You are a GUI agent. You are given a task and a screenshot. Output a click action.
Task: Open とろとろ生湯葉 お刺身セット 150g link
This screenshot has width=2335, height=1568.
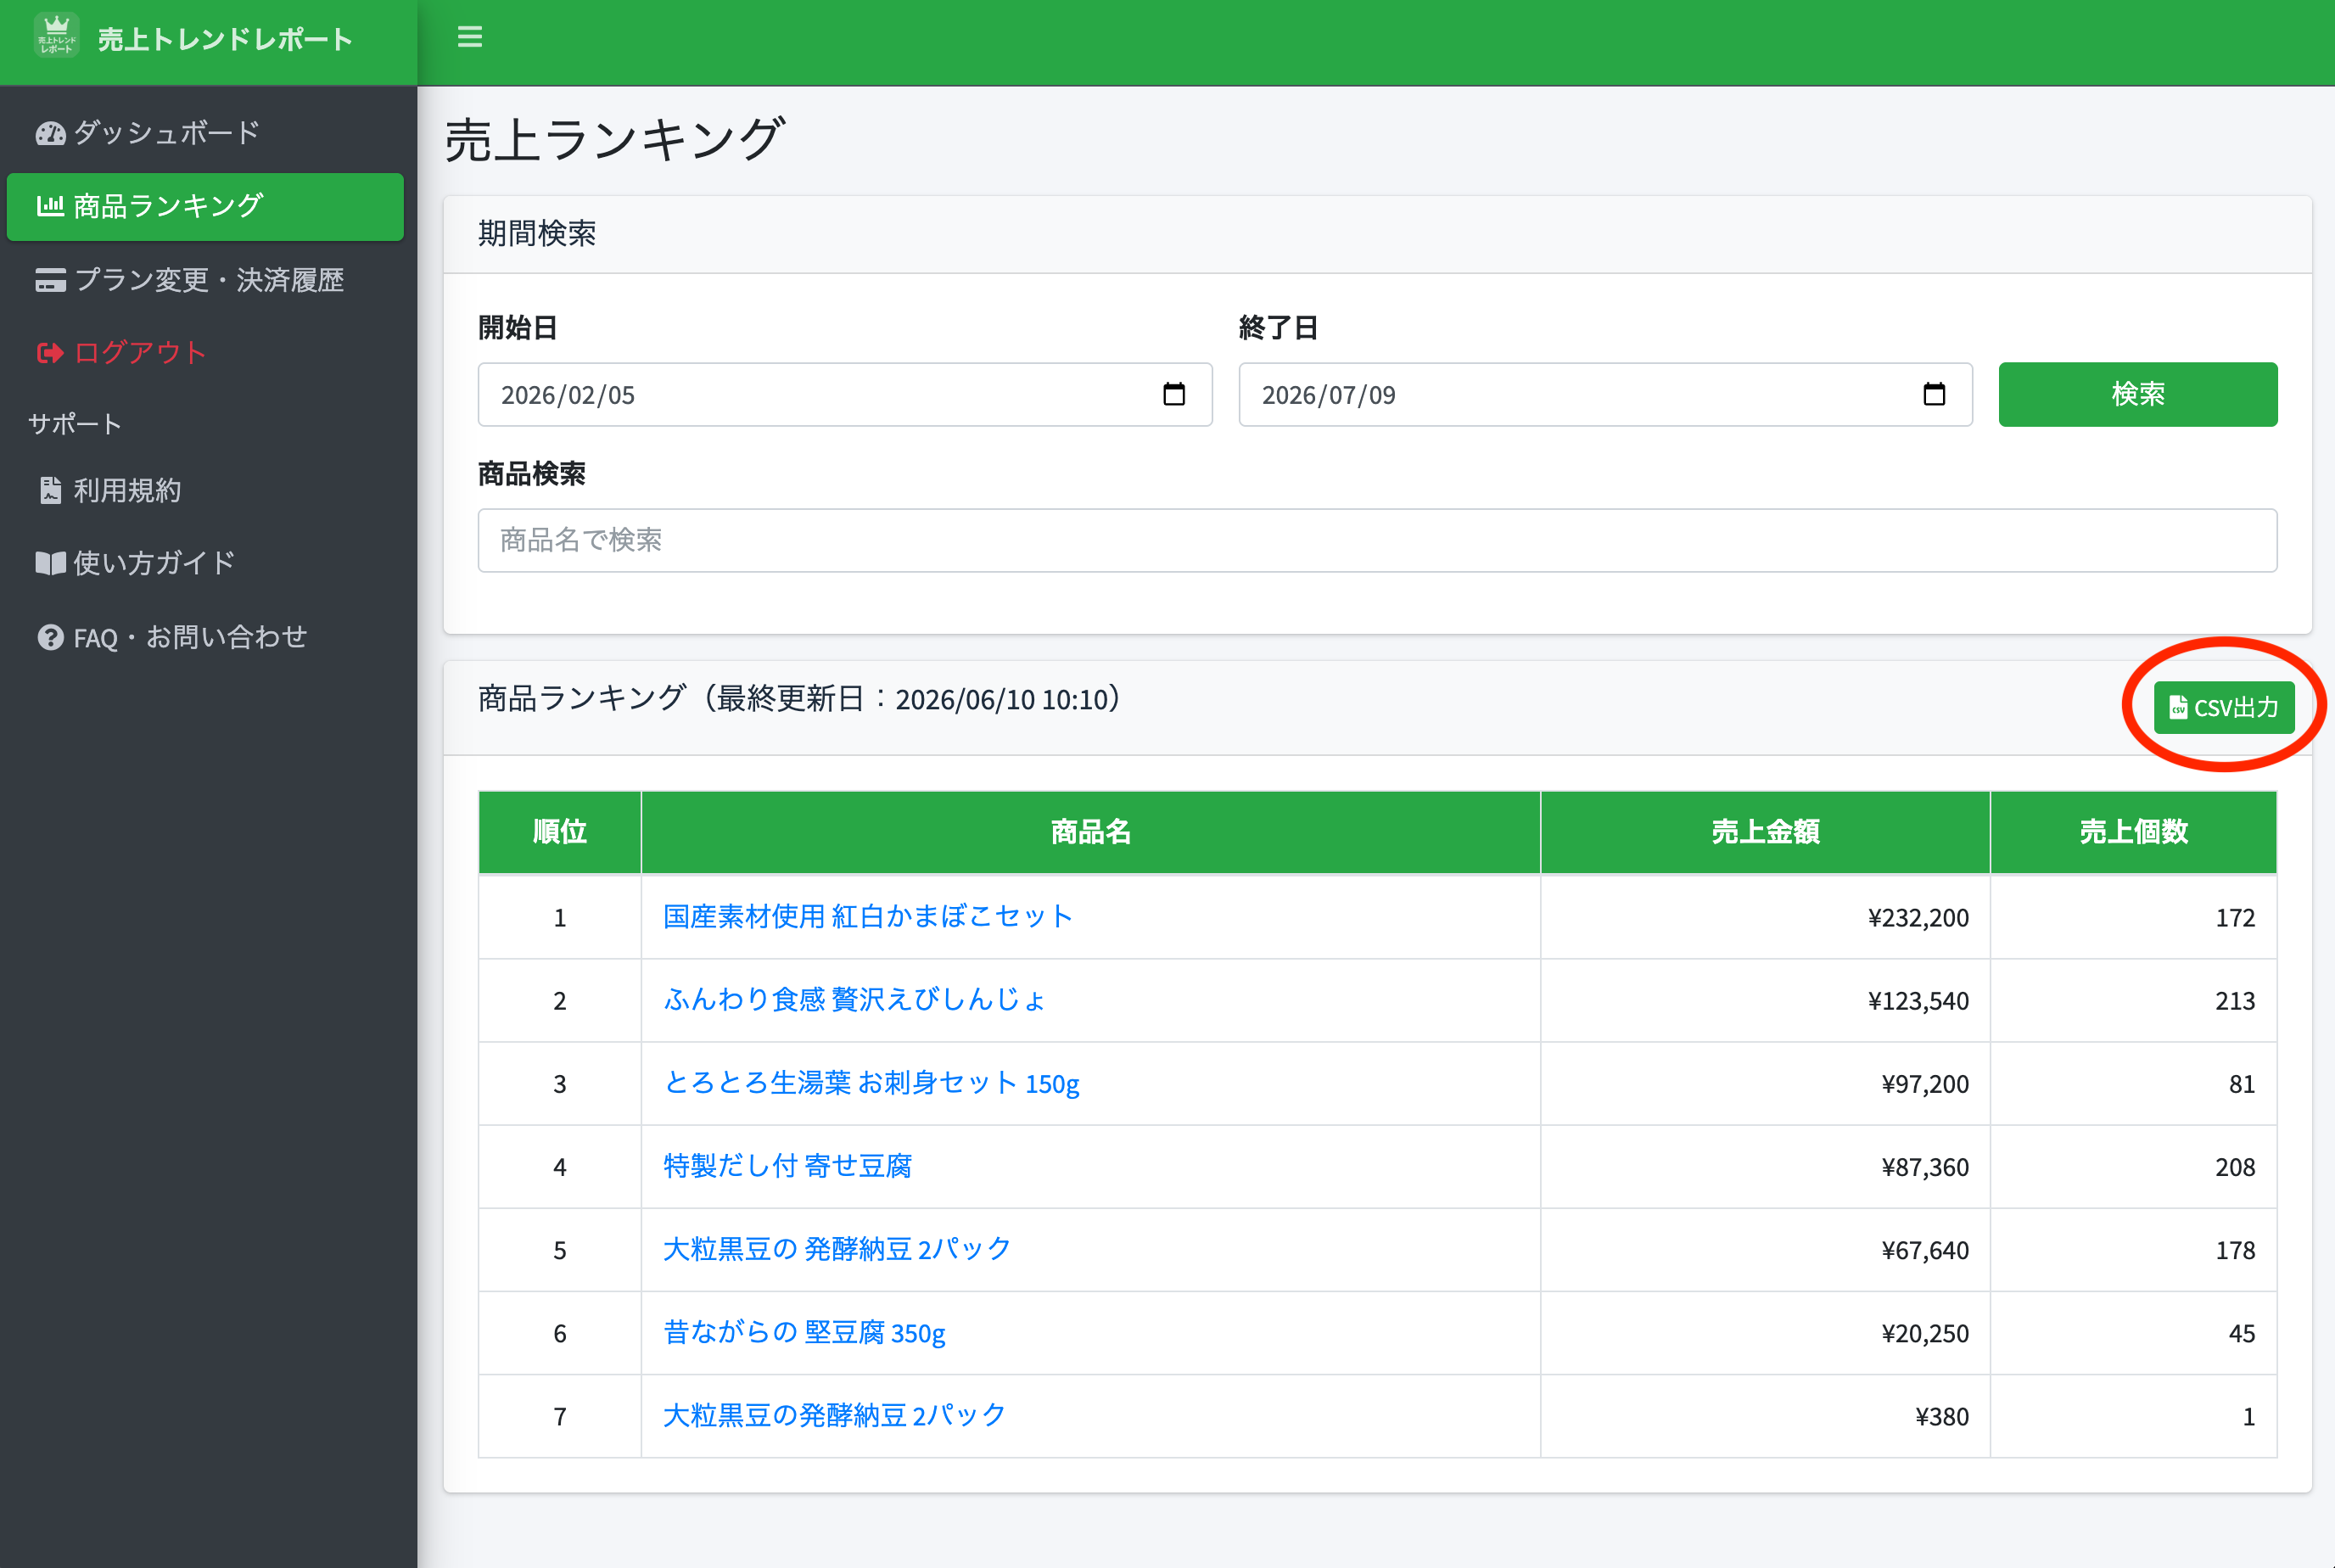click(871, 1083)
